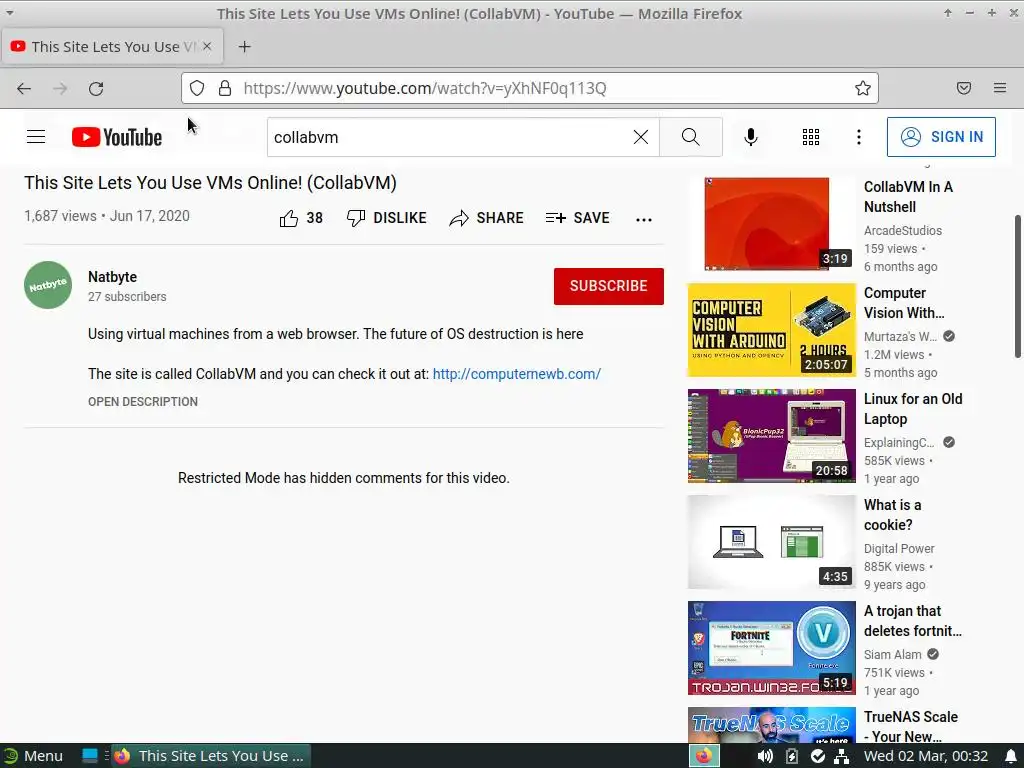Image resolution: width=1024 pixels, height=768 pixels.
Task: Open YouTube apps grid
Action: click(x=810, y=137)
